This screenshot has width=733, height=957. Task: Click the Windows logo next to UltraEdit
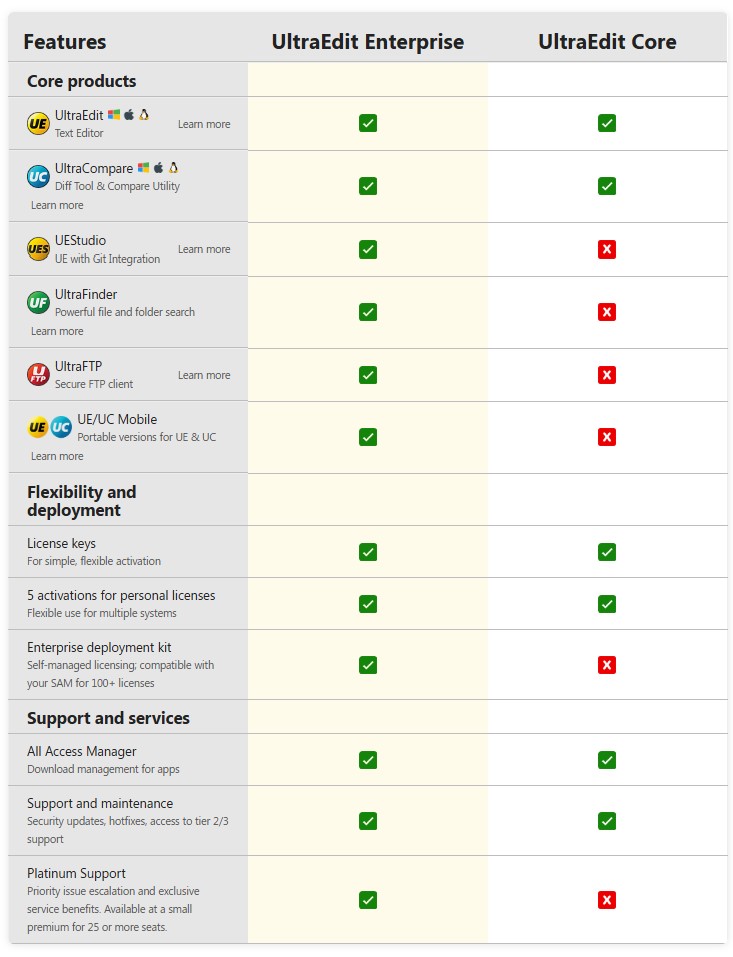pyautogui.click(x=114, y=115)
